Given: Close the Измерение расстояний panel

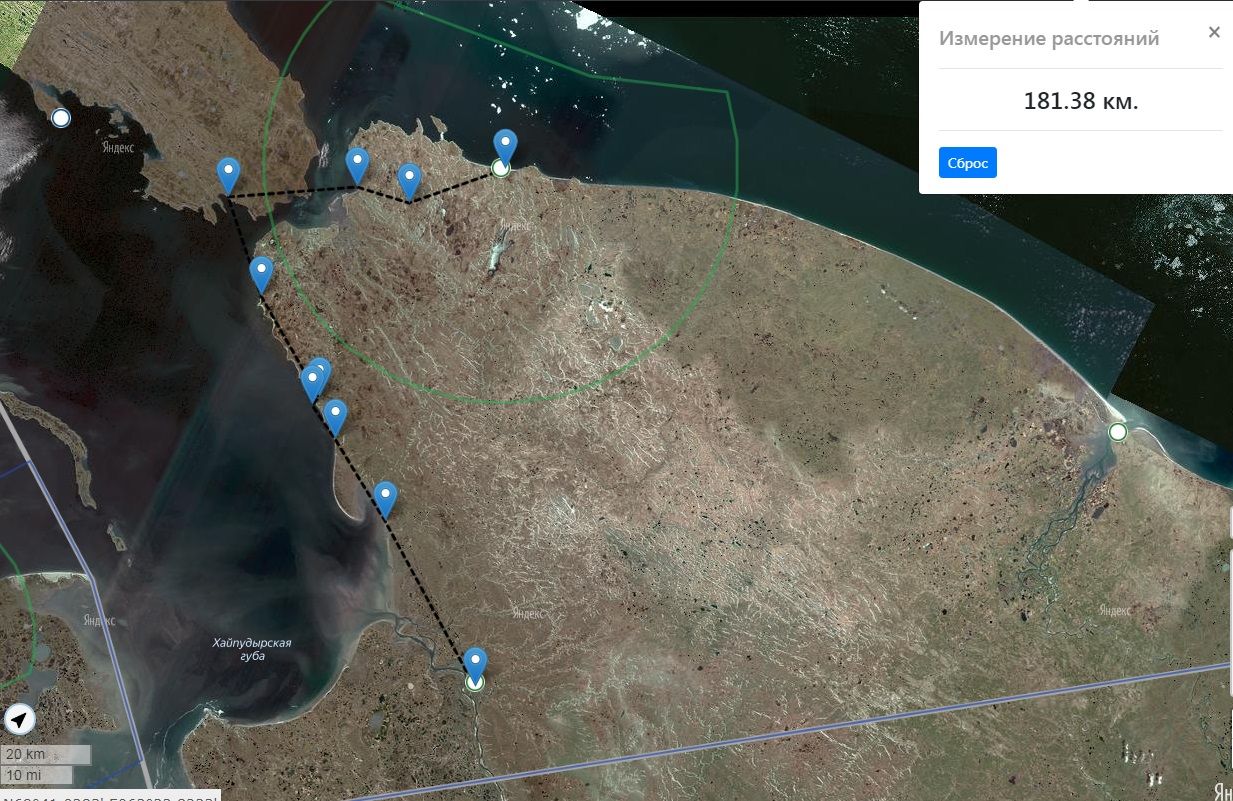Looking at the screenshot, I should click(1214, 32).
